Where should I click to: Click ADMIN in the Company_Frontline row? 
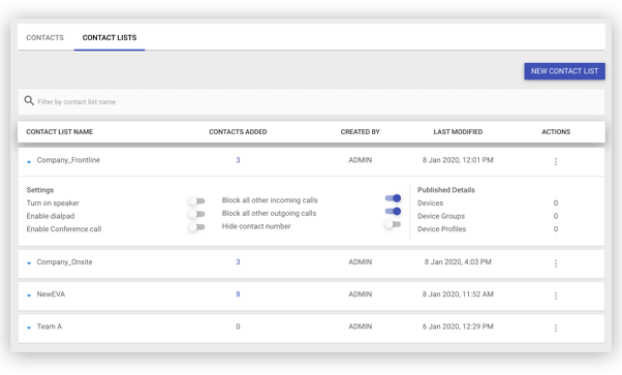tap(360, 160)
